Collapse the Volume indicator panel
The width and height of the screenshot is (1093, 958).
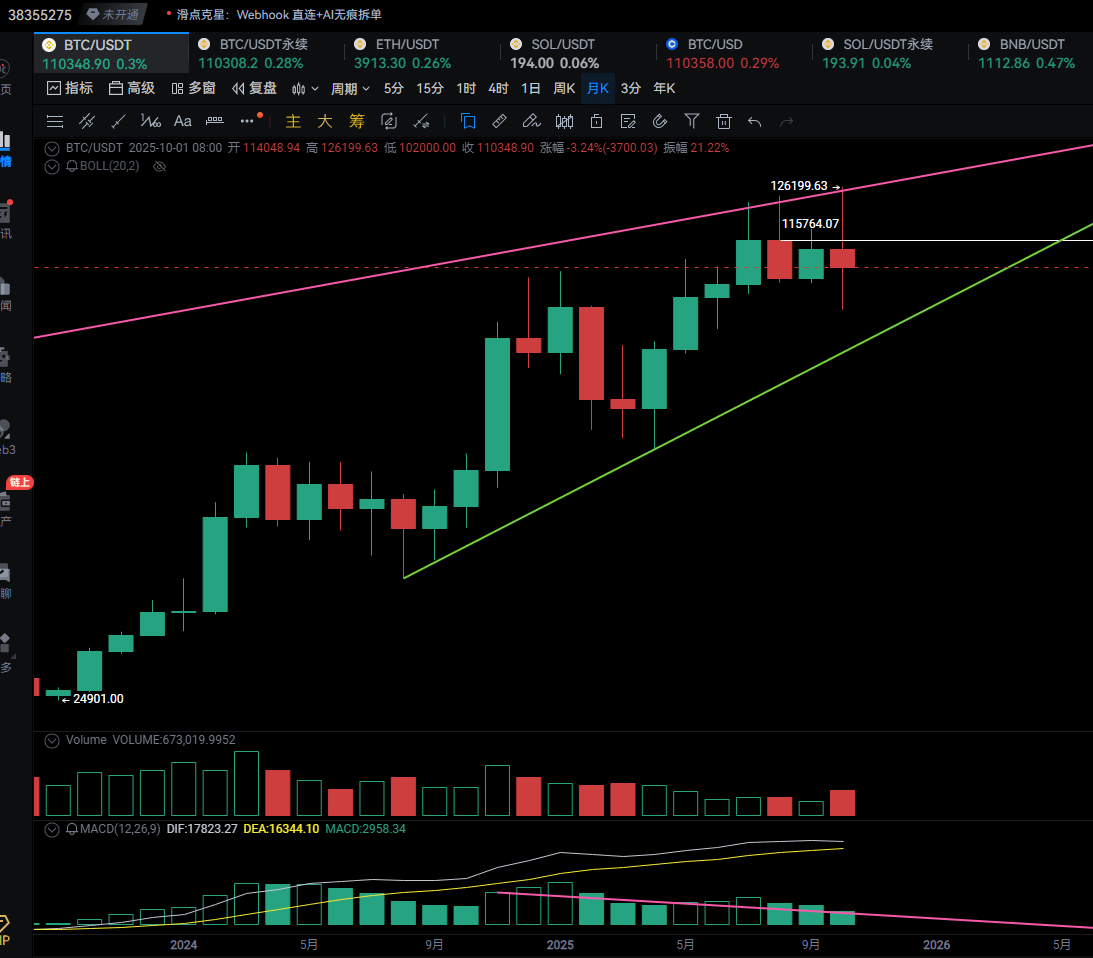(x=52, y=740)
